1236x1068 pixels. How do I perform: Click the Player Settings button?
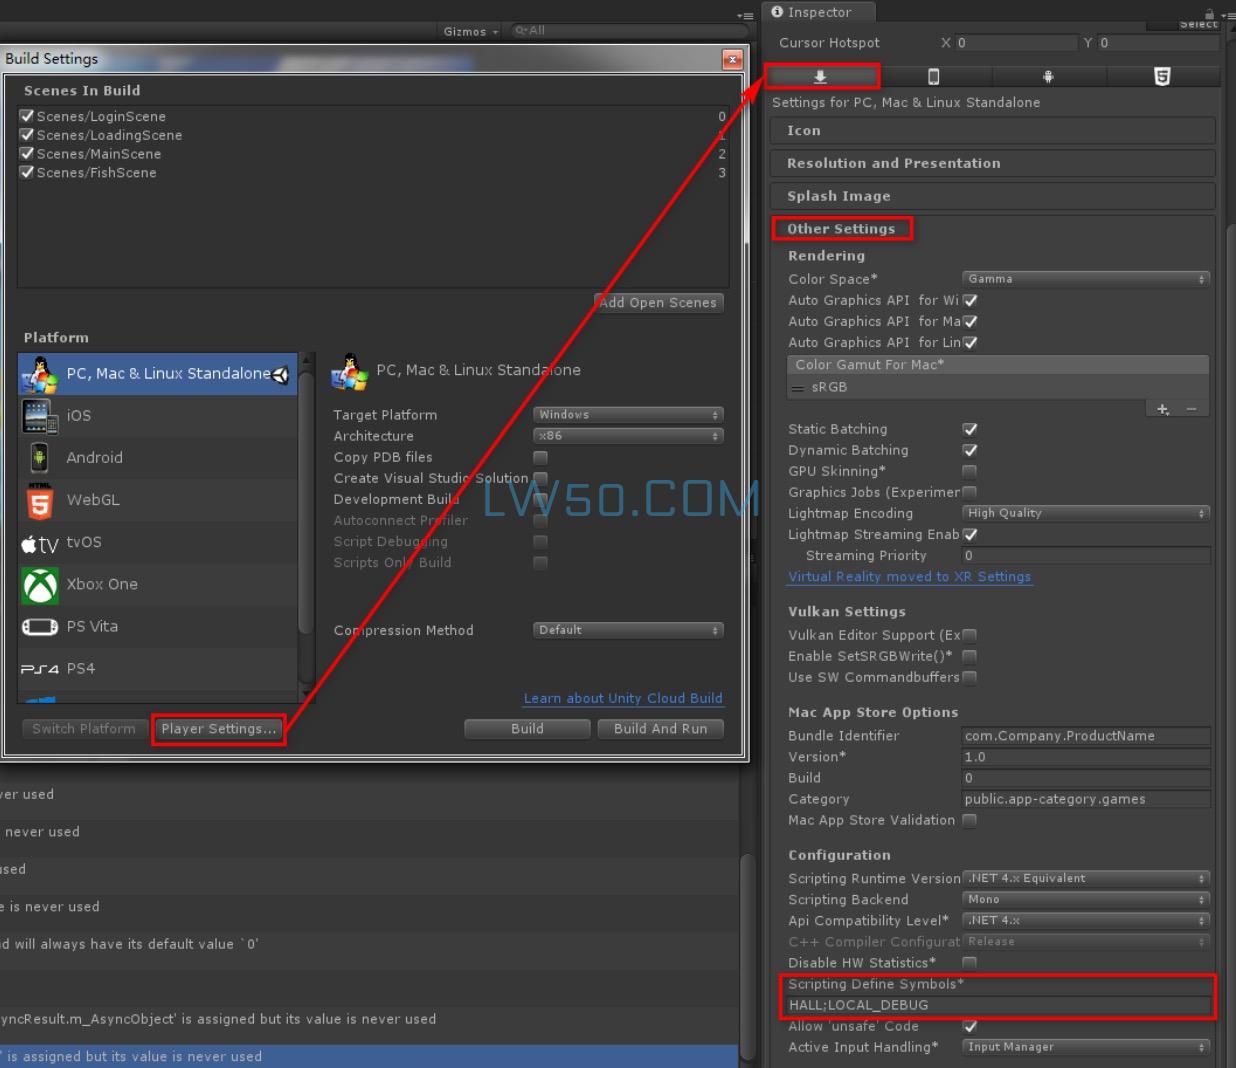click(218, 729)
